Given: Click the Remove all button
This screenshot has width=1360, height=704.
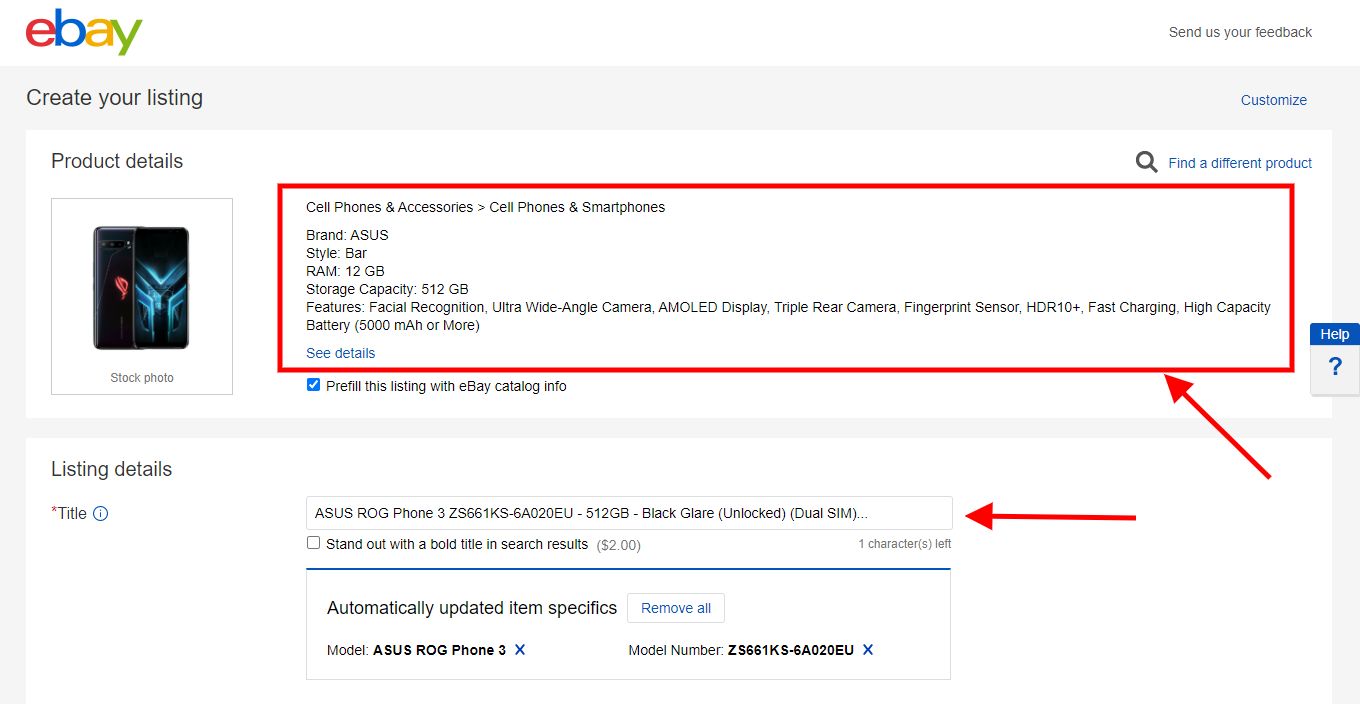Looking at the screenshot, I should tap(676, 608).
